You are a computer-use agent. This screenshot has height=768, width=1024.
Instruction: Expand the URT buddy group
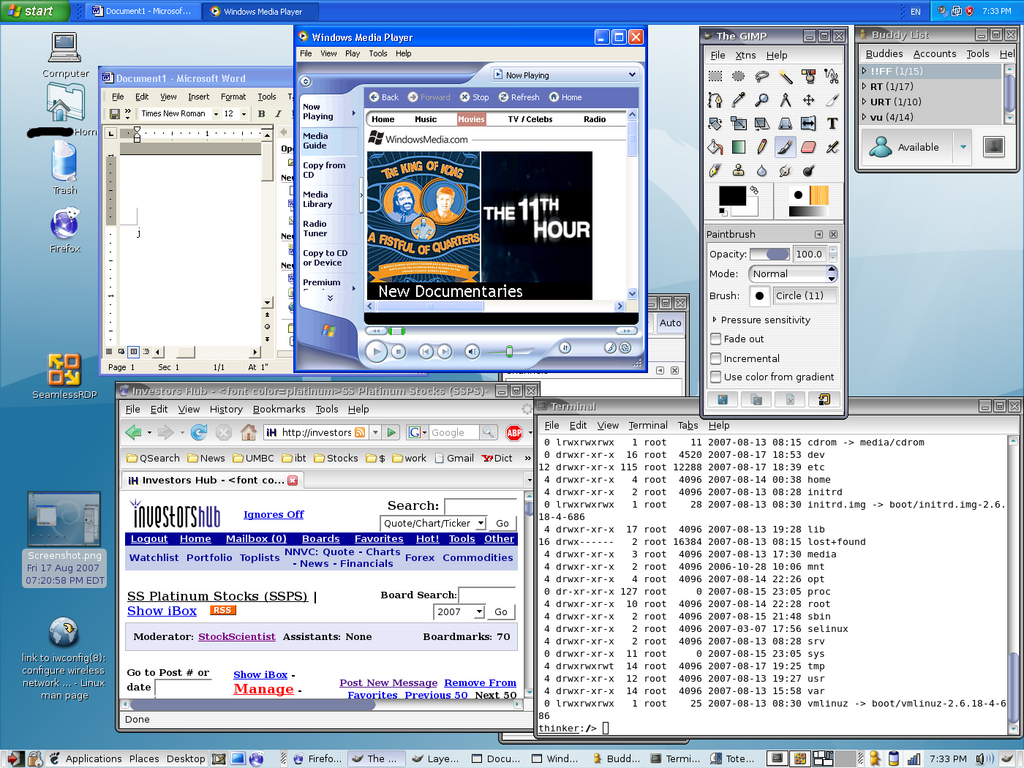(864, 102)
